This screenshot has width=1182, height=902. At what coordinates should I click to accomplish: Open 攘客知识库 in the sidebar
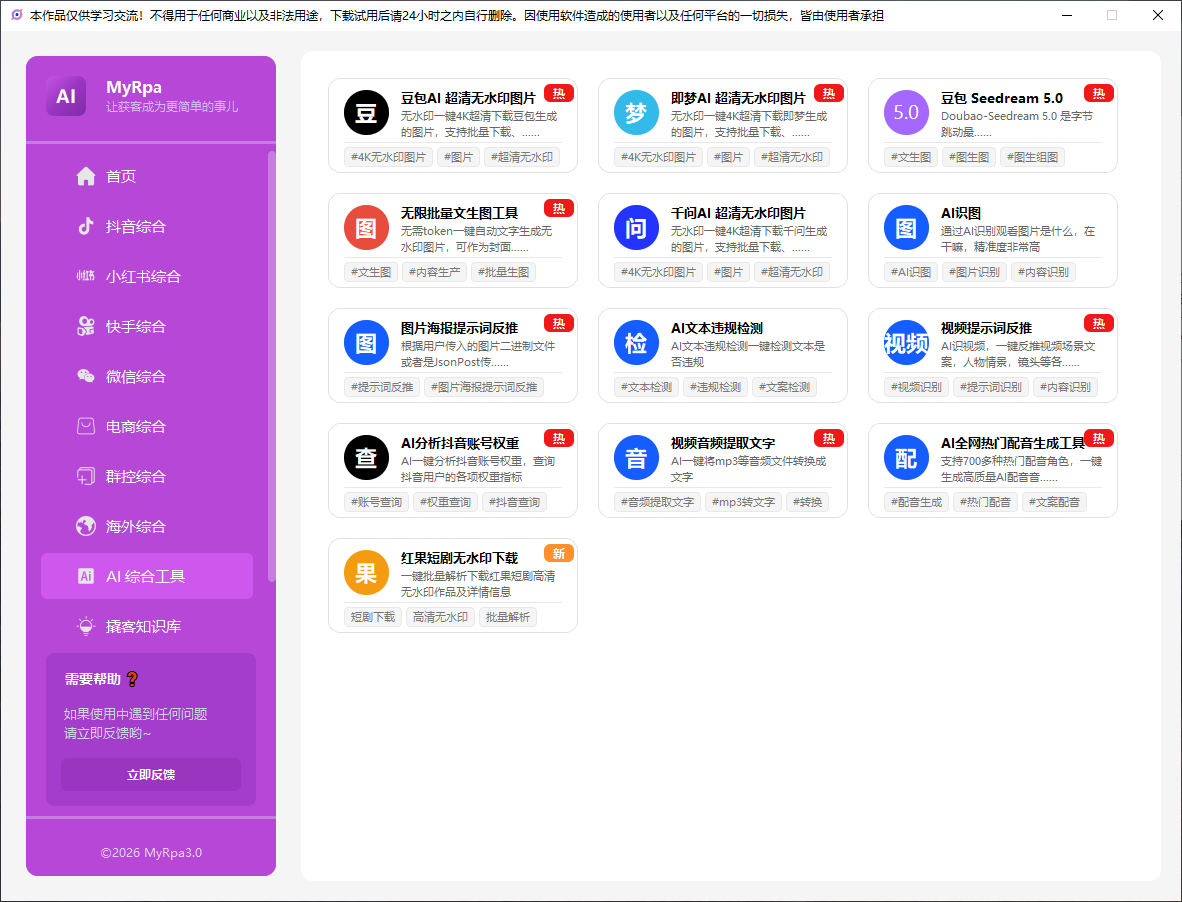[x=147, y=626]
